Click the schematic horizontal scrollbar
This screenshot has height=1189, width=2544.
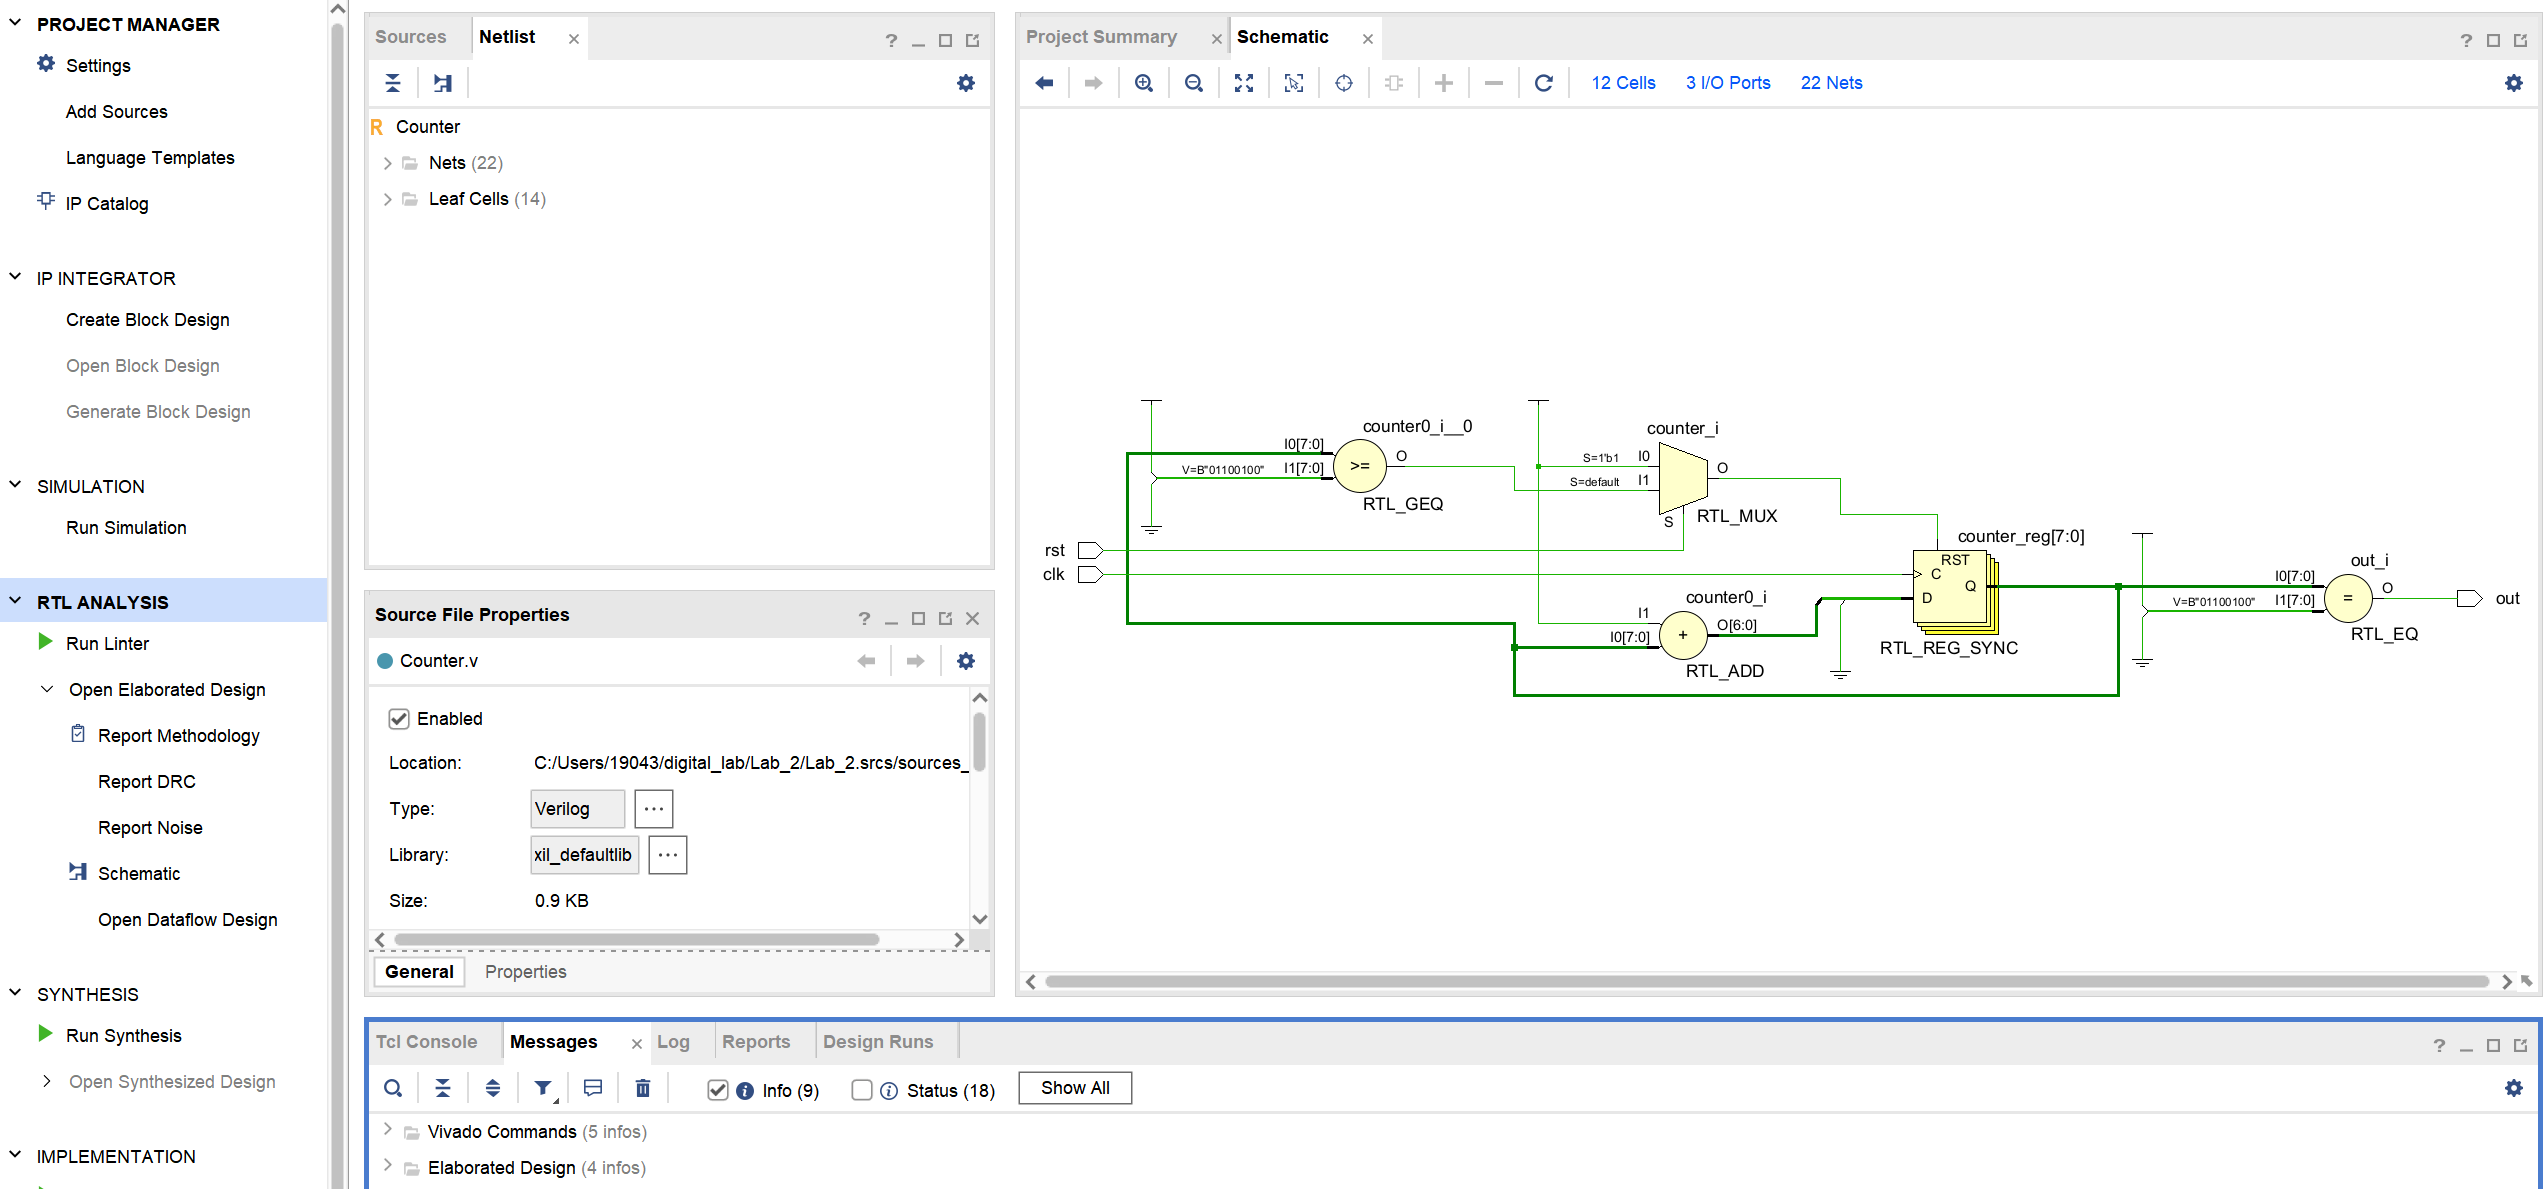click(1766, 981)
